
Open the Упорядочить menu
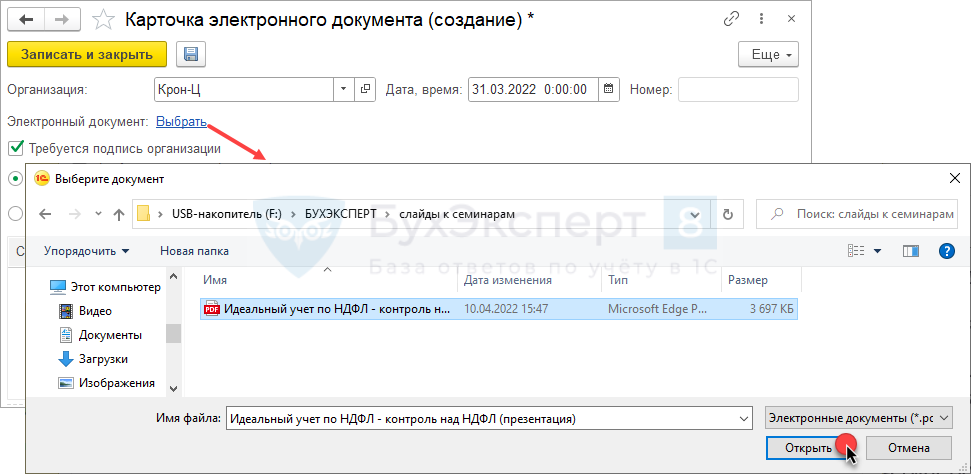87,251
